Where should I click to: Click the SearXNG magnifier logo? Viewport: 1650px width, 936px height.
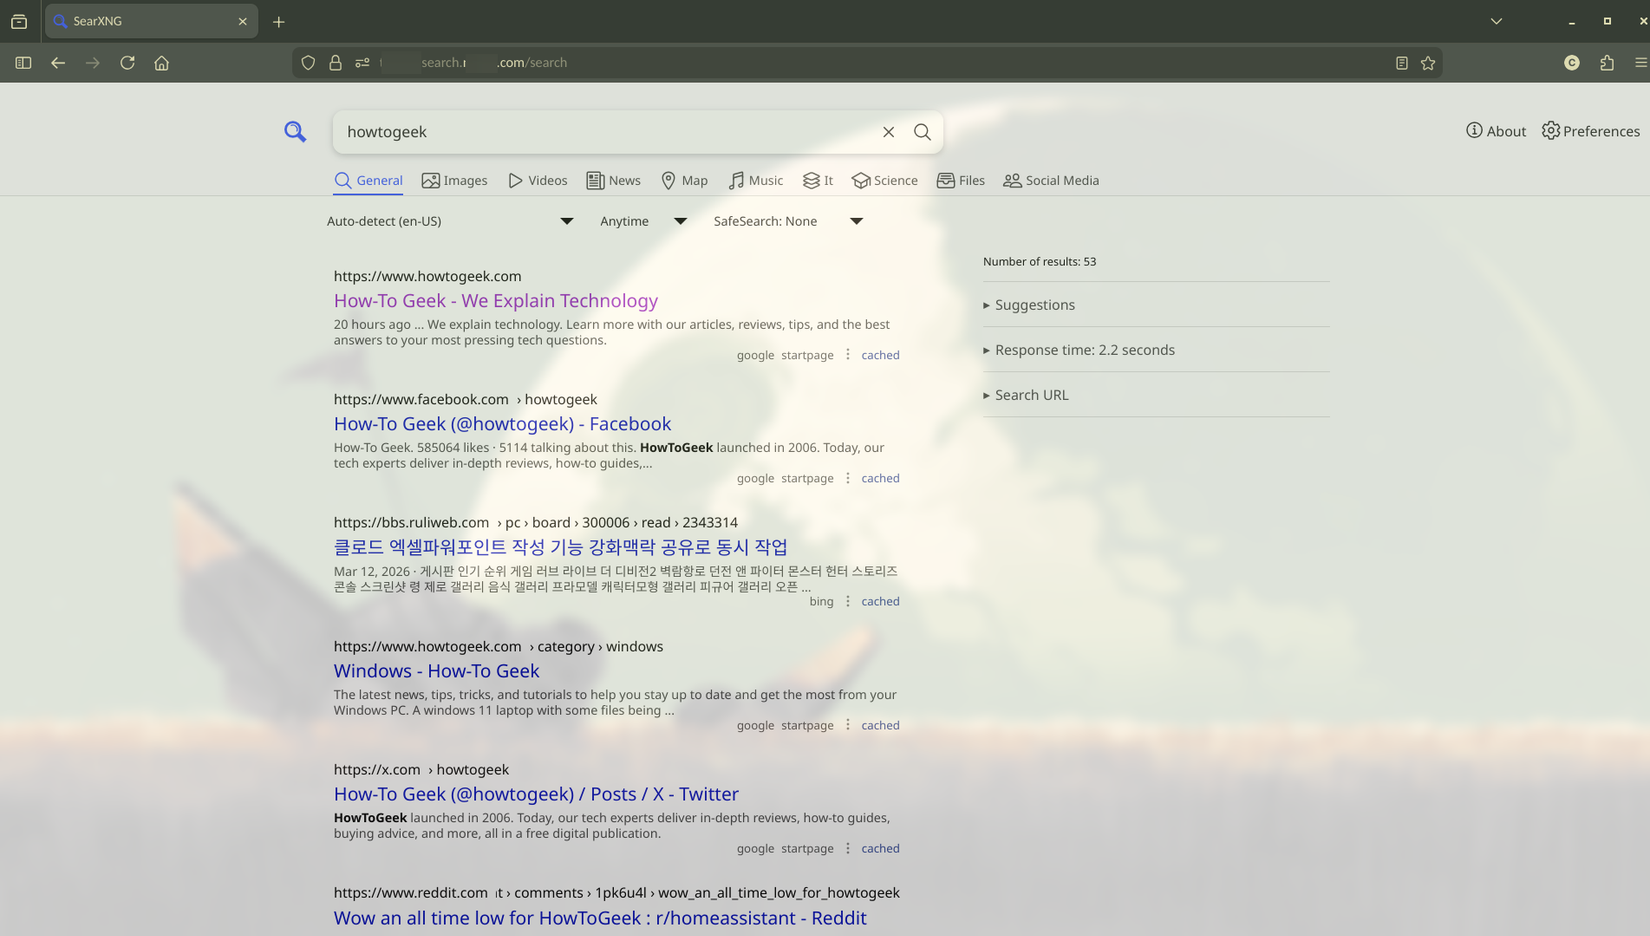295,131
